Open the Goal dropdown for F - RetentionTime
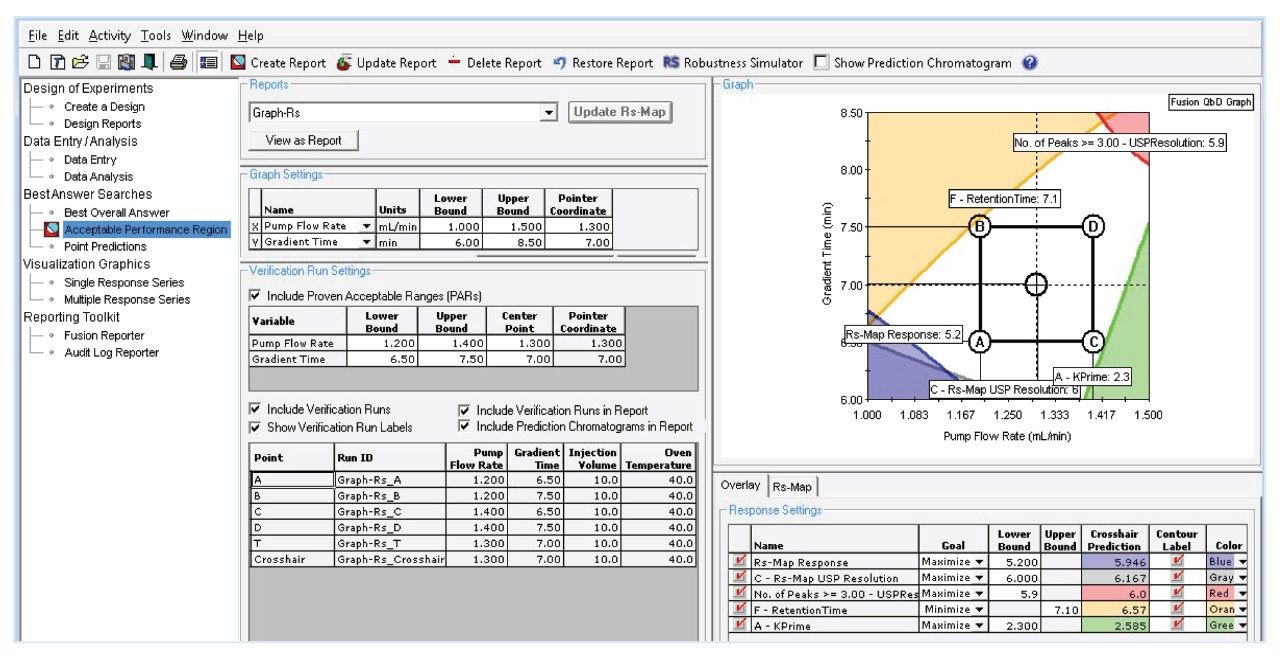This screenshot has width=1280, height=661. pos(979,609)
